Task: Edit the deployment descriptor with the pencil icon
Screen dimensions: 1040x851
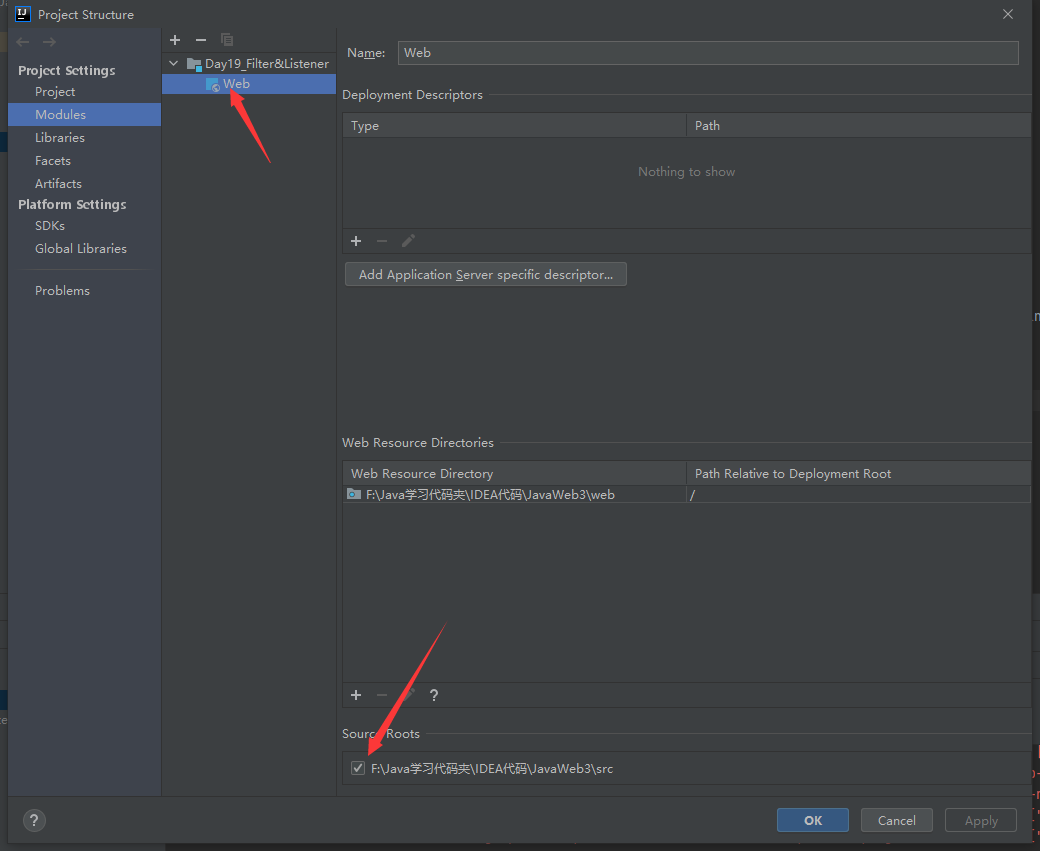Action: [x=408, y=241]
